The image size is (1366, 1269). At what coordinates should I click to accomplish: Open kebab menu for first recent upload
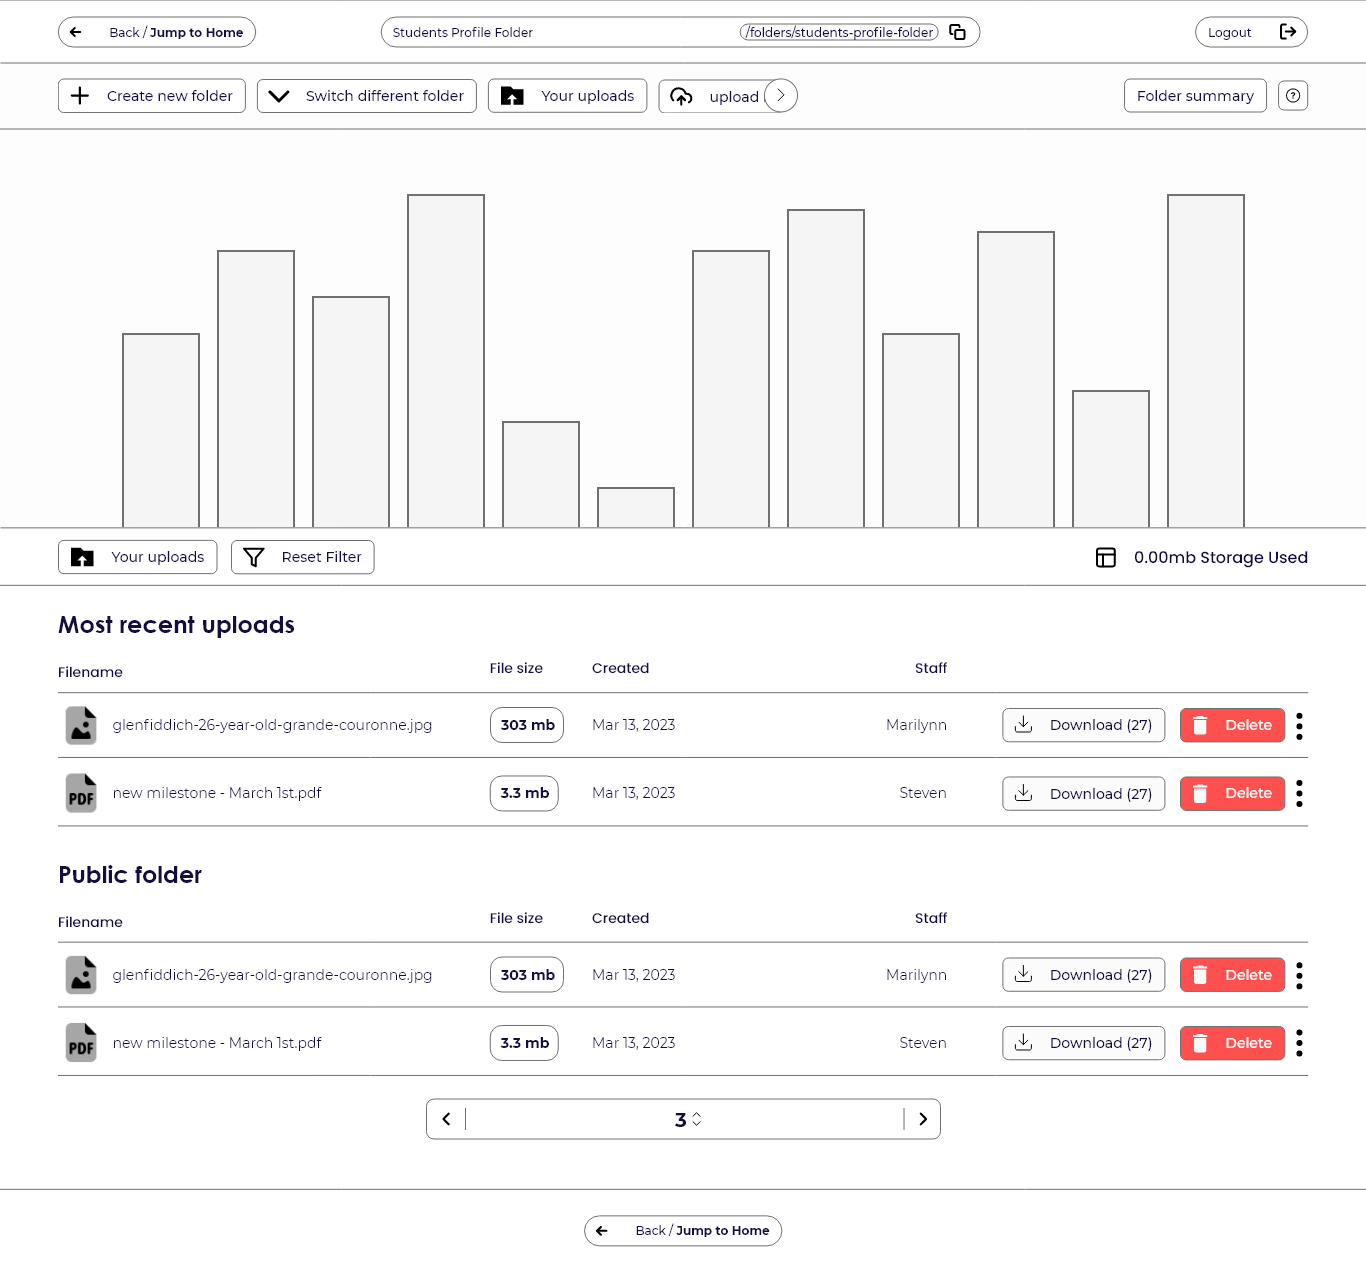[1299, 726]
